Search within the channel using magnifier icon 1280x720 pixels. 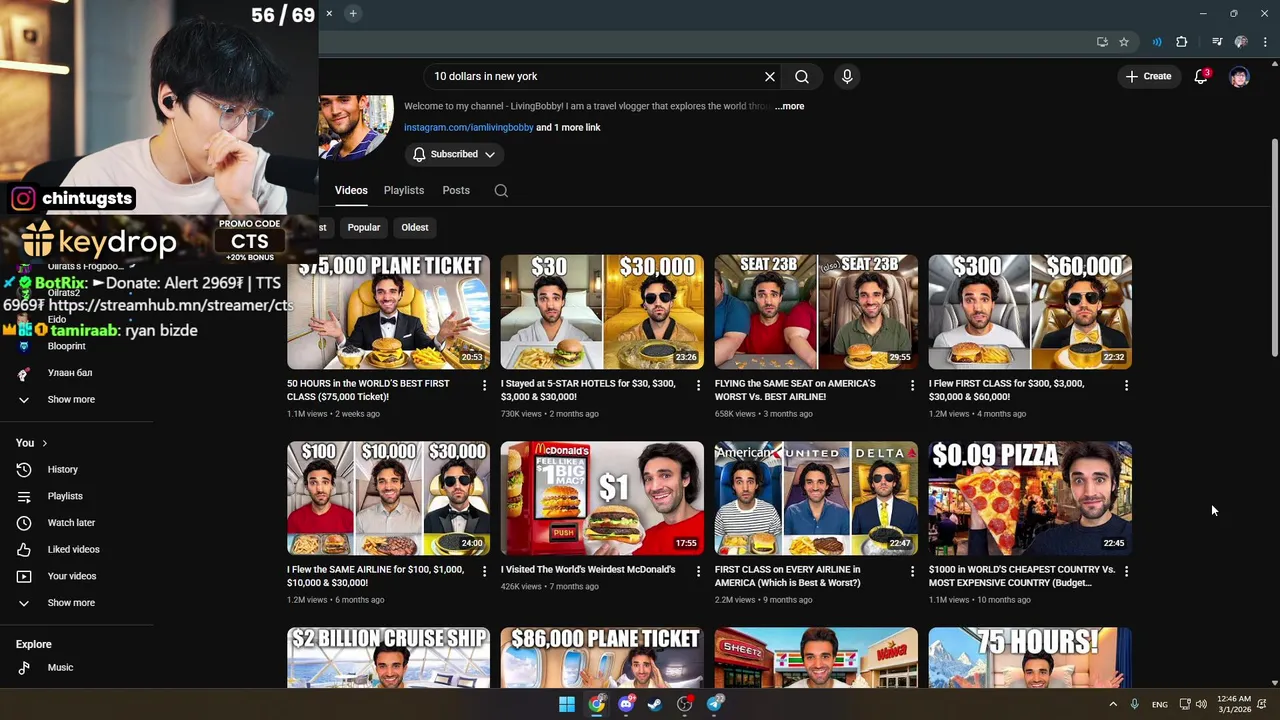501,191
